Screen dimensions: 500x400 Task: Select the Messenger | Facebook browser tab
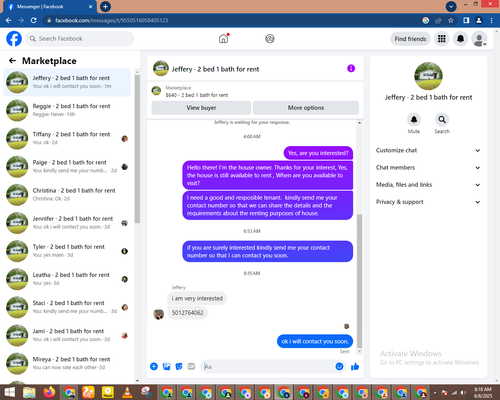tap(49, 7)
